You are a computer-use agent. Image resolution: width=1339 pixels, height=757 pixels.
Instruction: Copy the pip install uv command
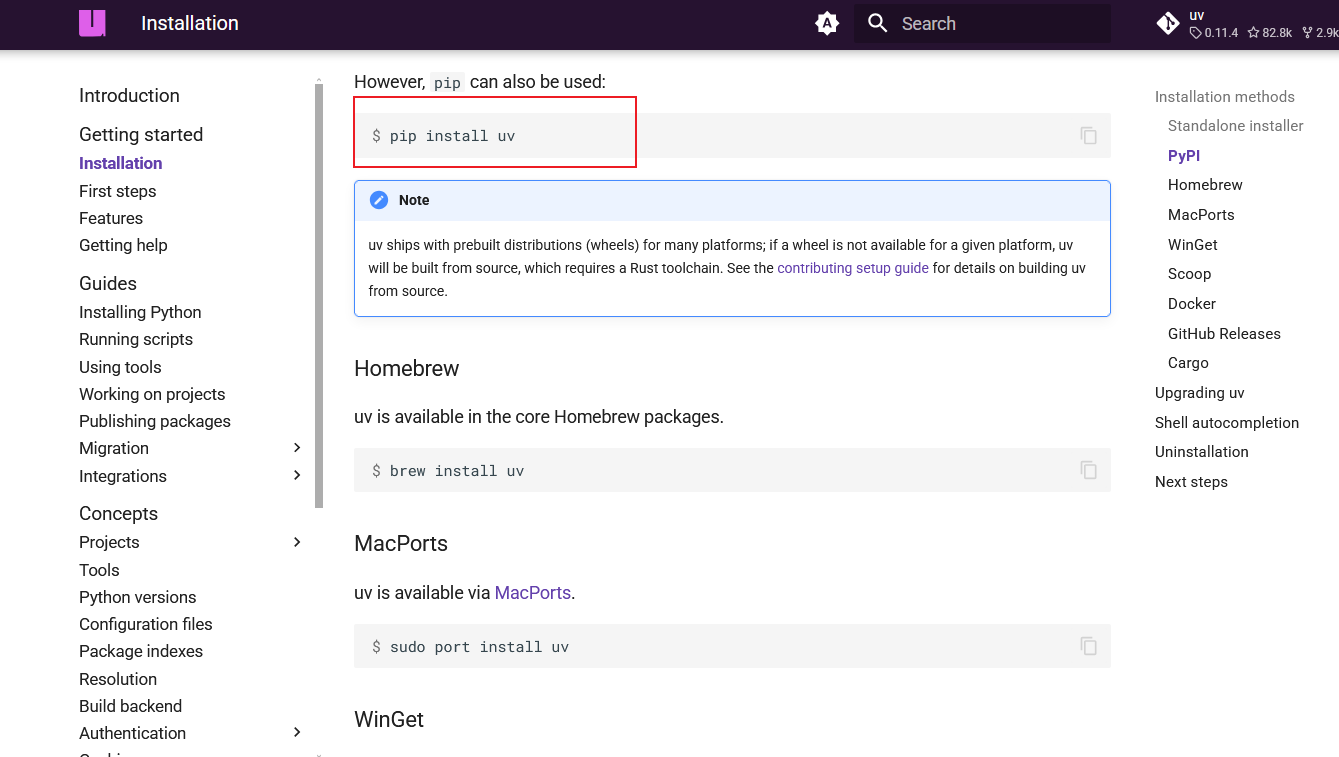[x=1089, y=135]
